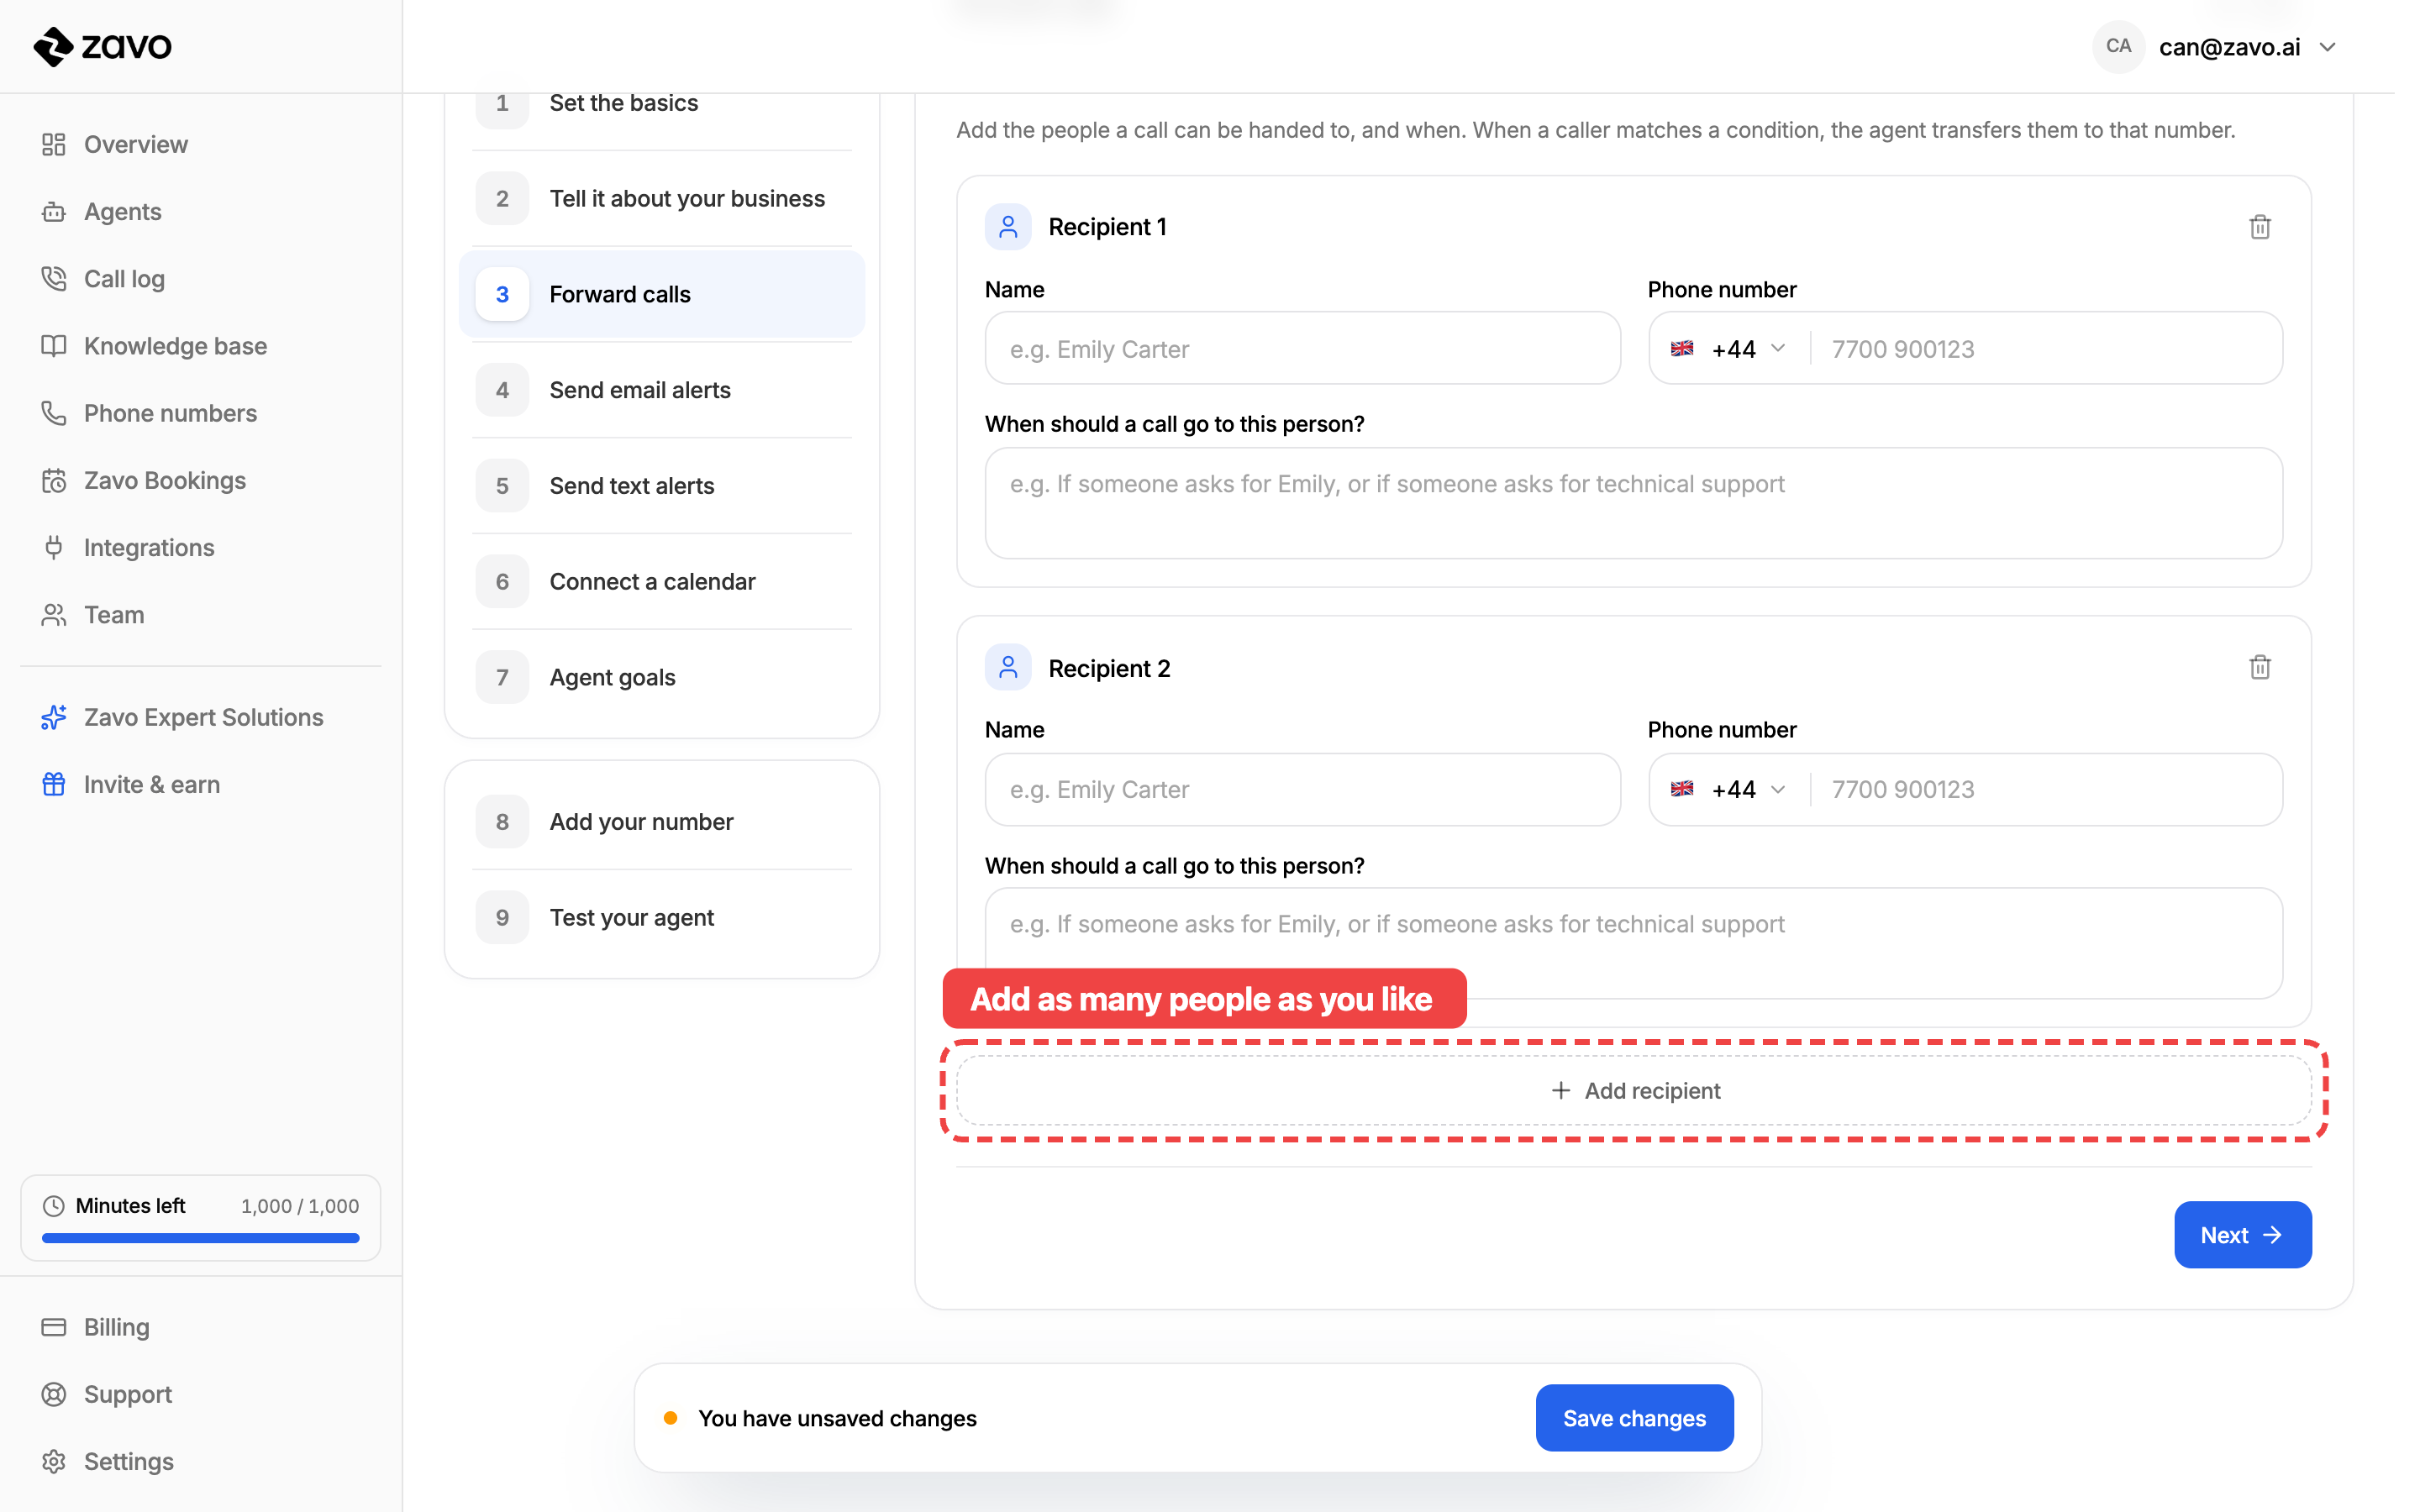Screen dimensions: 2420x1512
Task: Click the Zavo logo
Action: (x=103, y=46)
